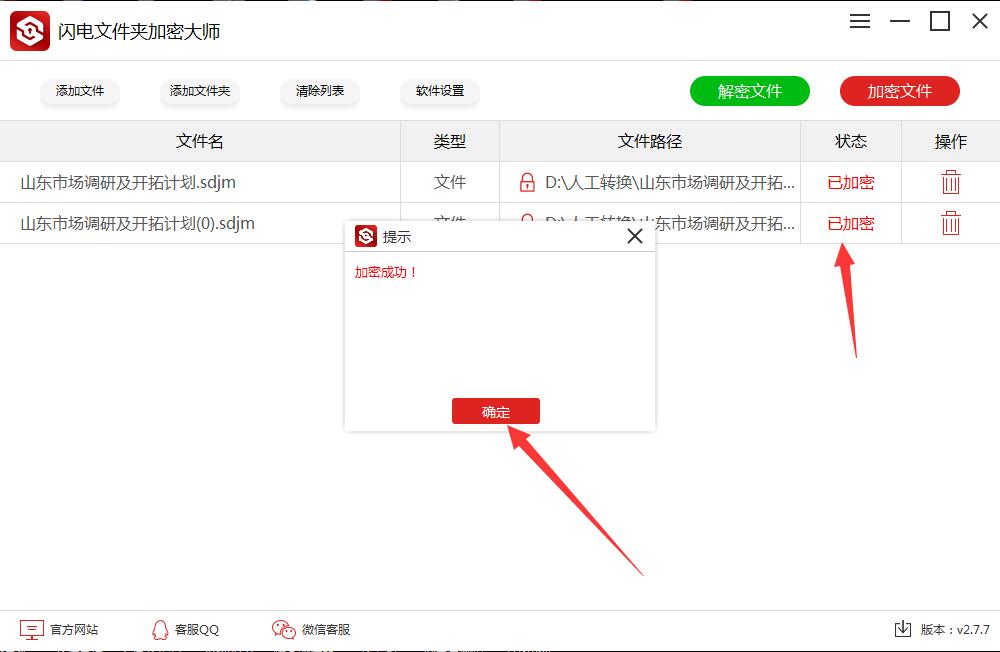Click 确定 to confirm the dialog
1000x652 pixels.
(496, 411)
